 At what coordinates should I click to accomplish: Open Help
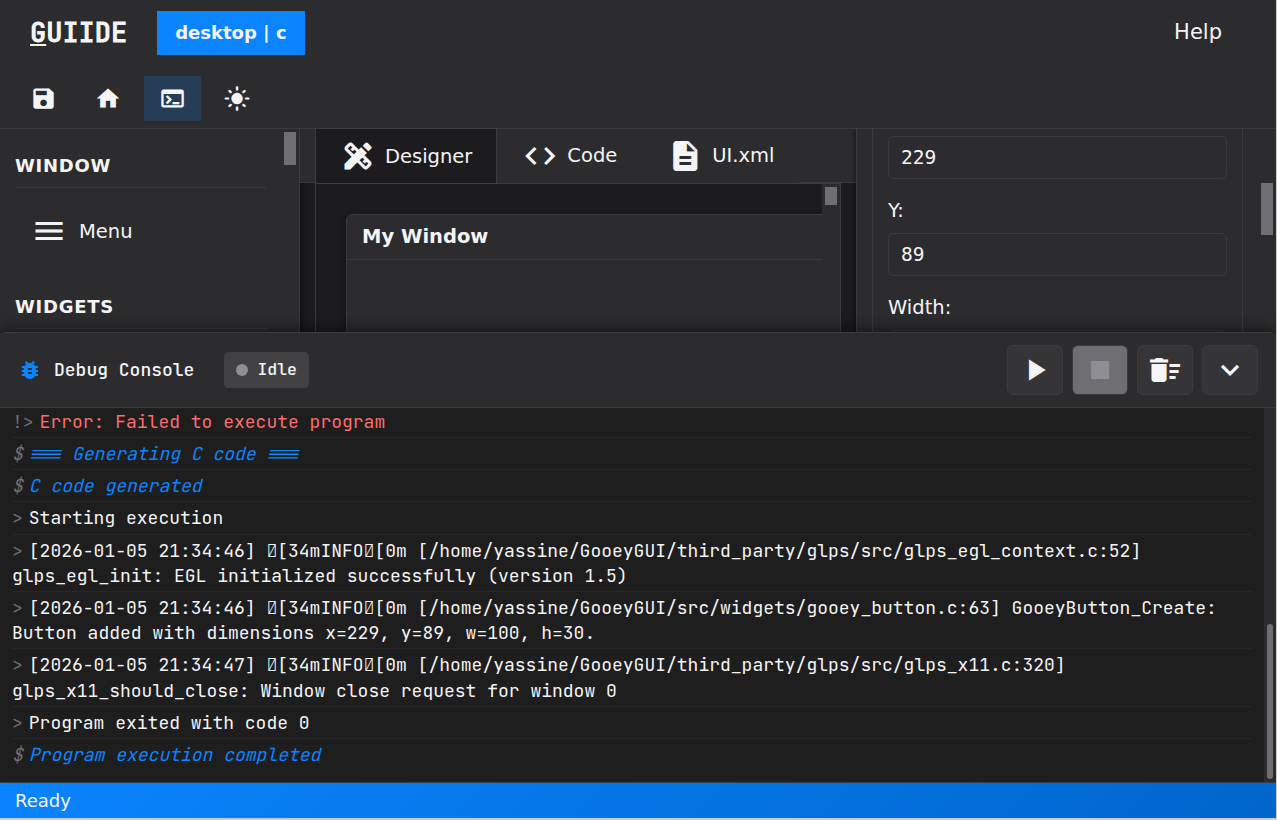(1197, 31)
